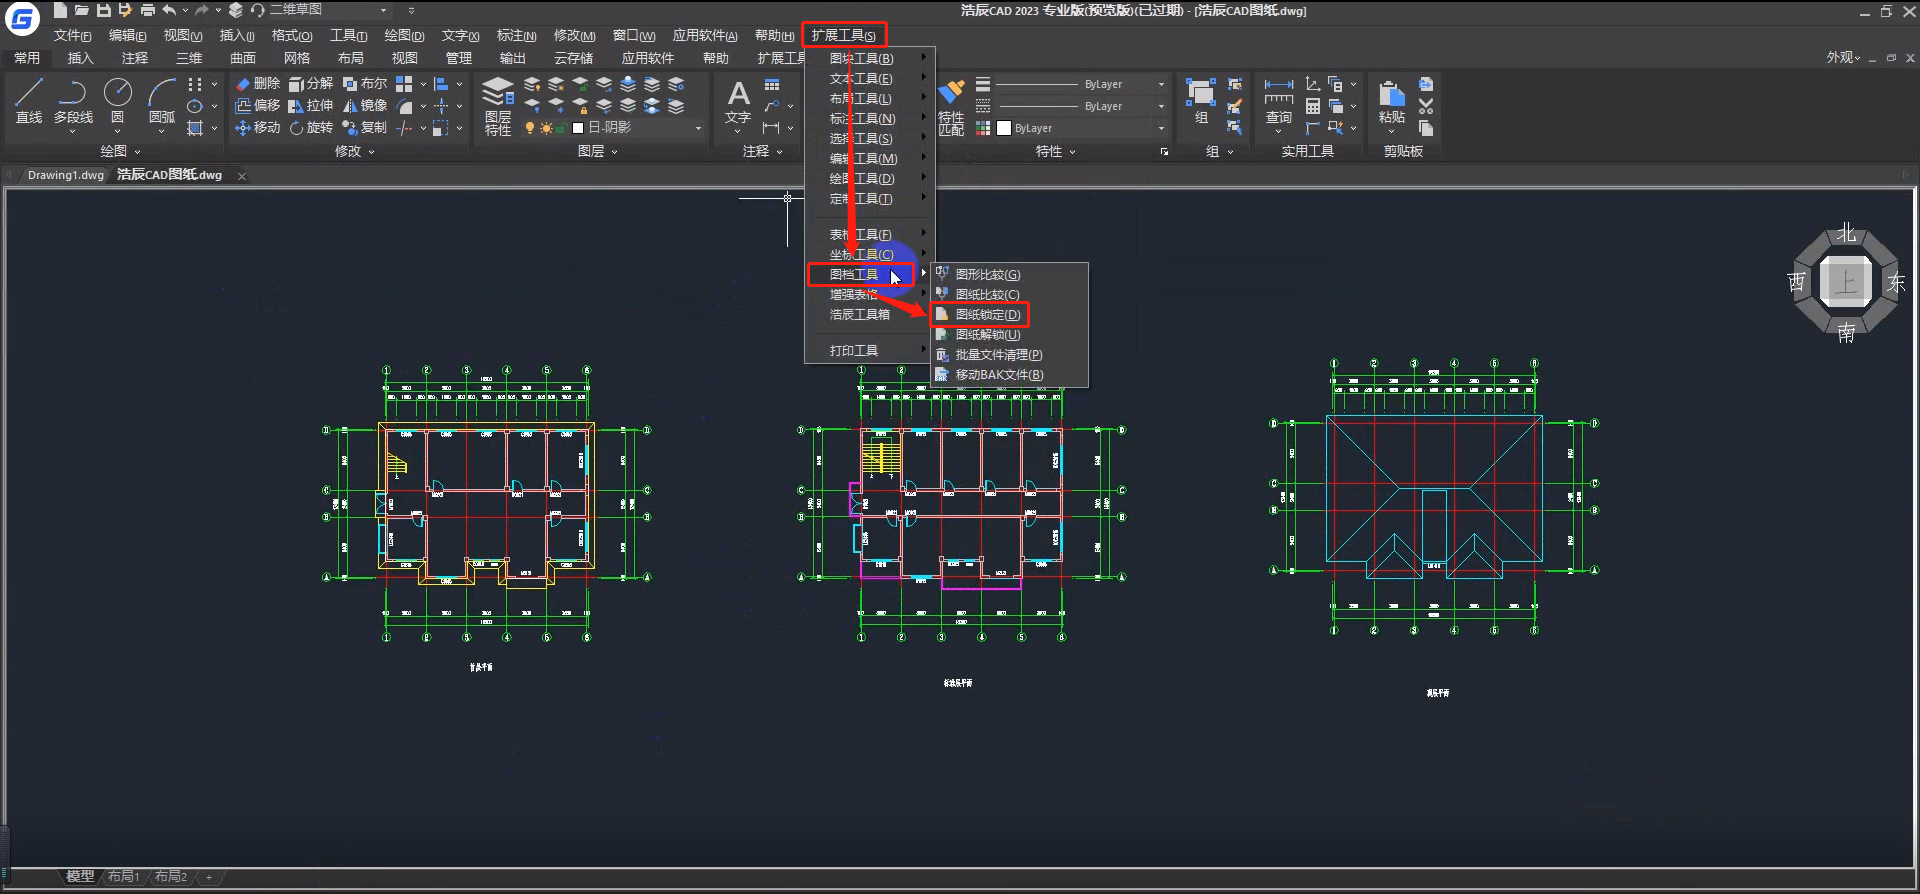Open the 文件(F) menu

[x=72, y=36]
